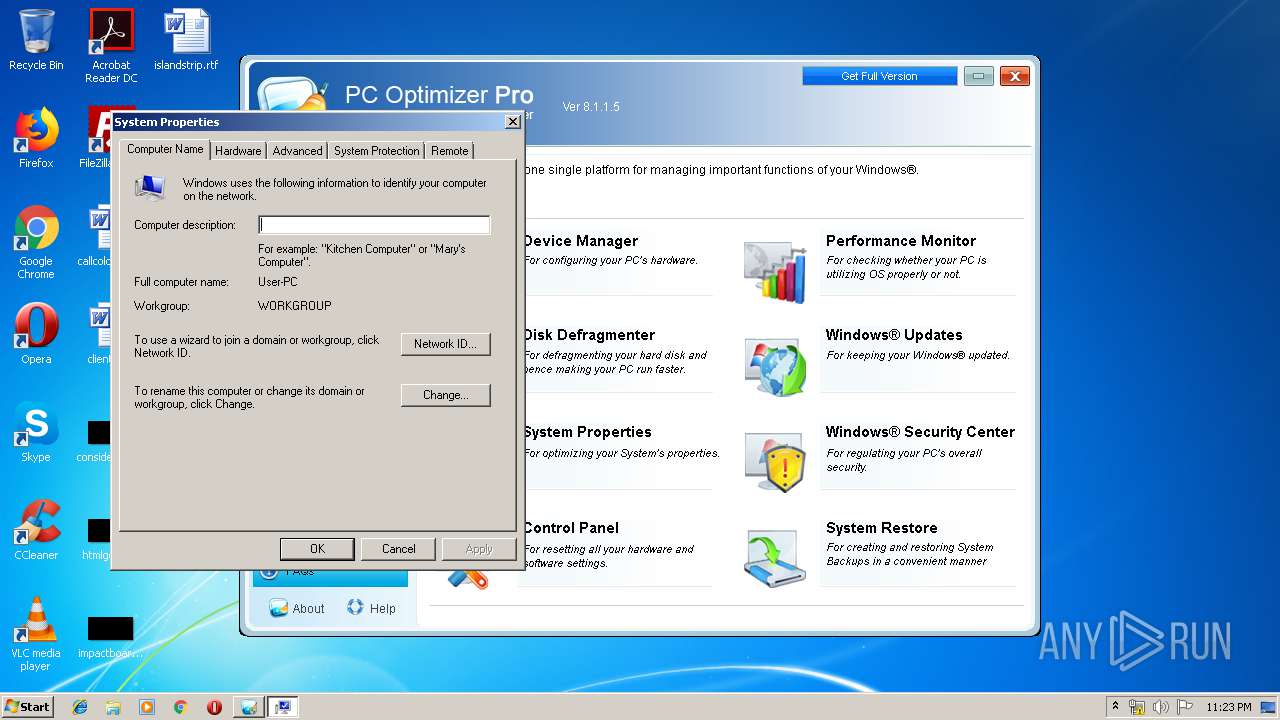
Task: Click Chrome icon in the taskbar
Action: tap(180, 707)
